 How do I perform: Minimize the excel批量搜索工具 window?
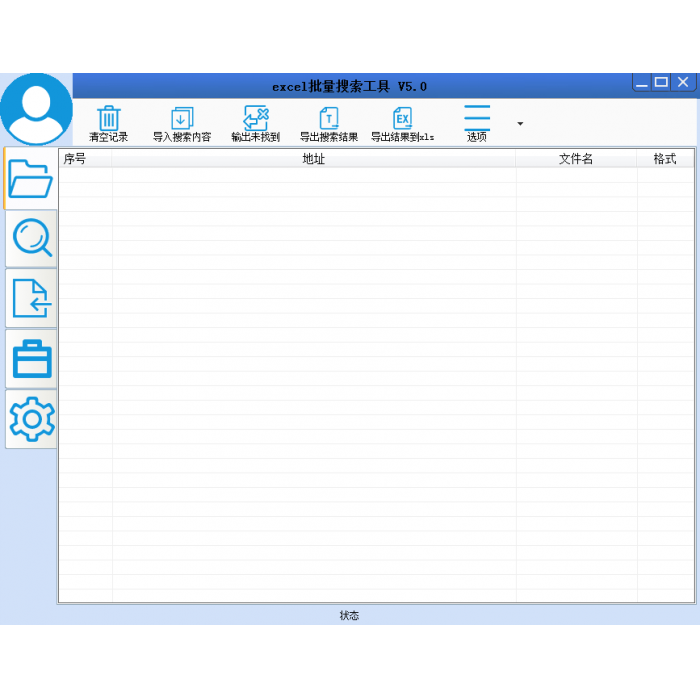[642, 83]
